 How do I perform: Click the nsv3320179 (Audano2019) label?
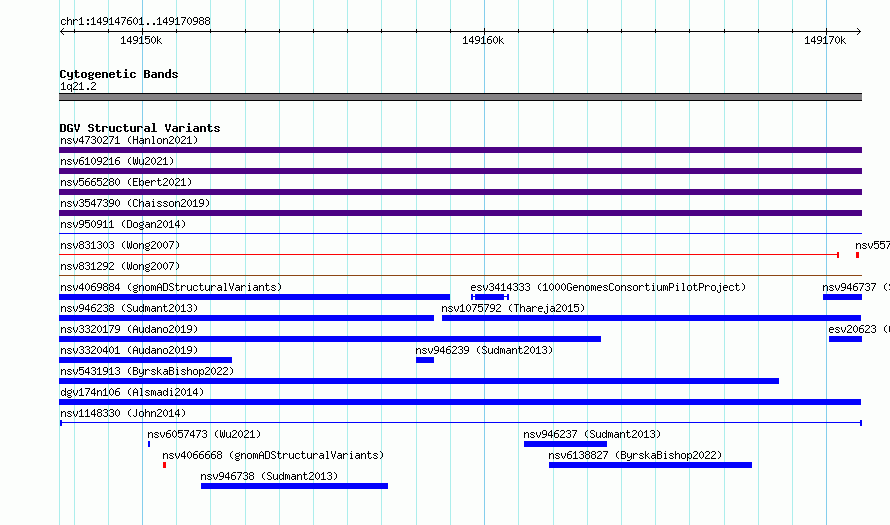(x=129, y=329)
